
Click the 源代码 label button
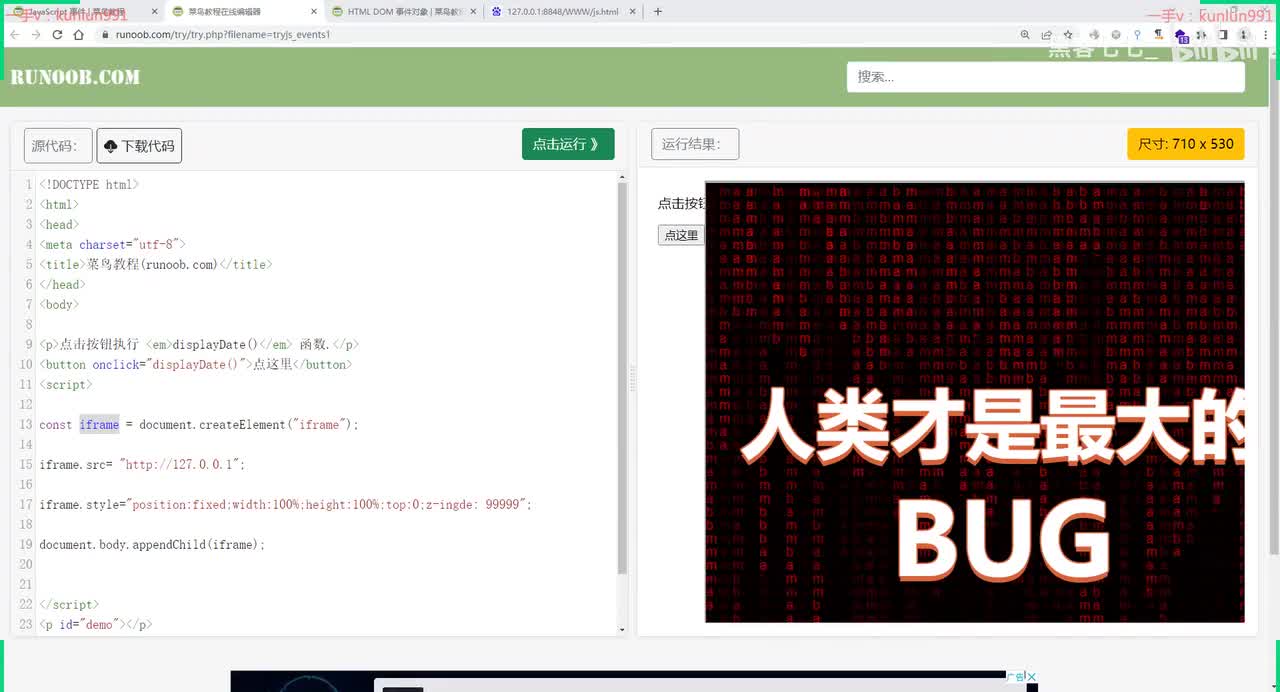(x=58, y=146)
